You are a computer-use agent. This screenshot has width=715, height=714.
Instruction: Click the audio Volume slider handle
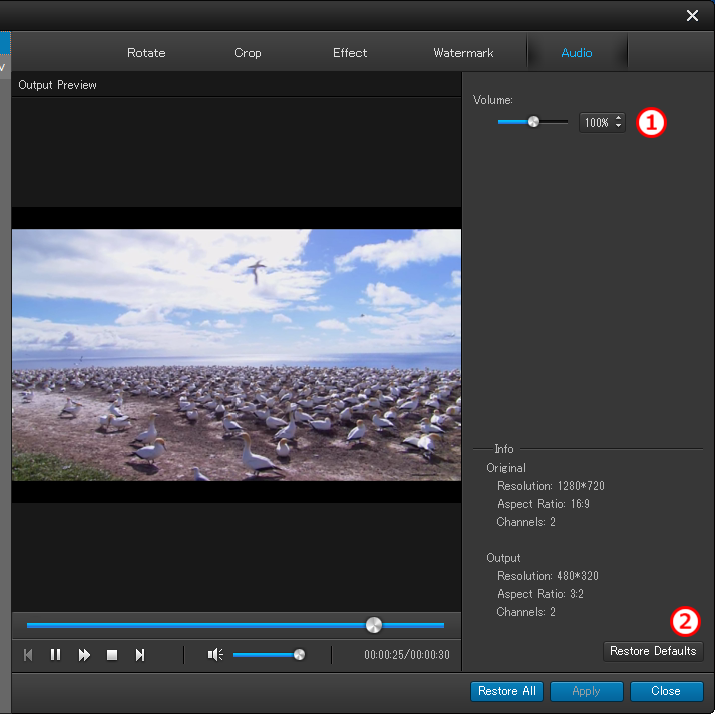tap(533, 122)
